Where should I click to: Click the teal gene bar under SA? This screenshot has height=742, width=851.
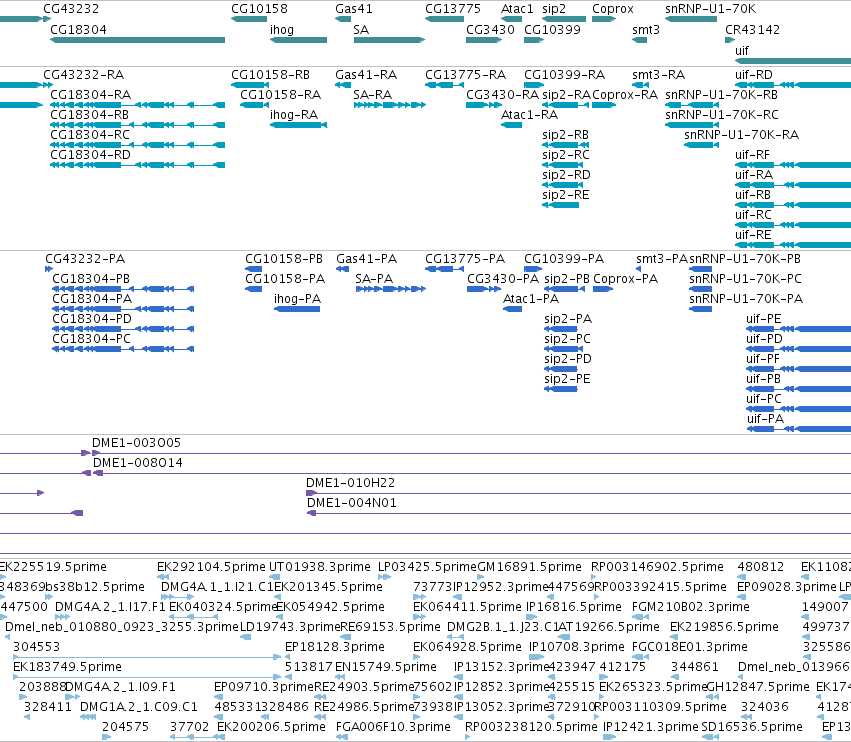(389, 40)
